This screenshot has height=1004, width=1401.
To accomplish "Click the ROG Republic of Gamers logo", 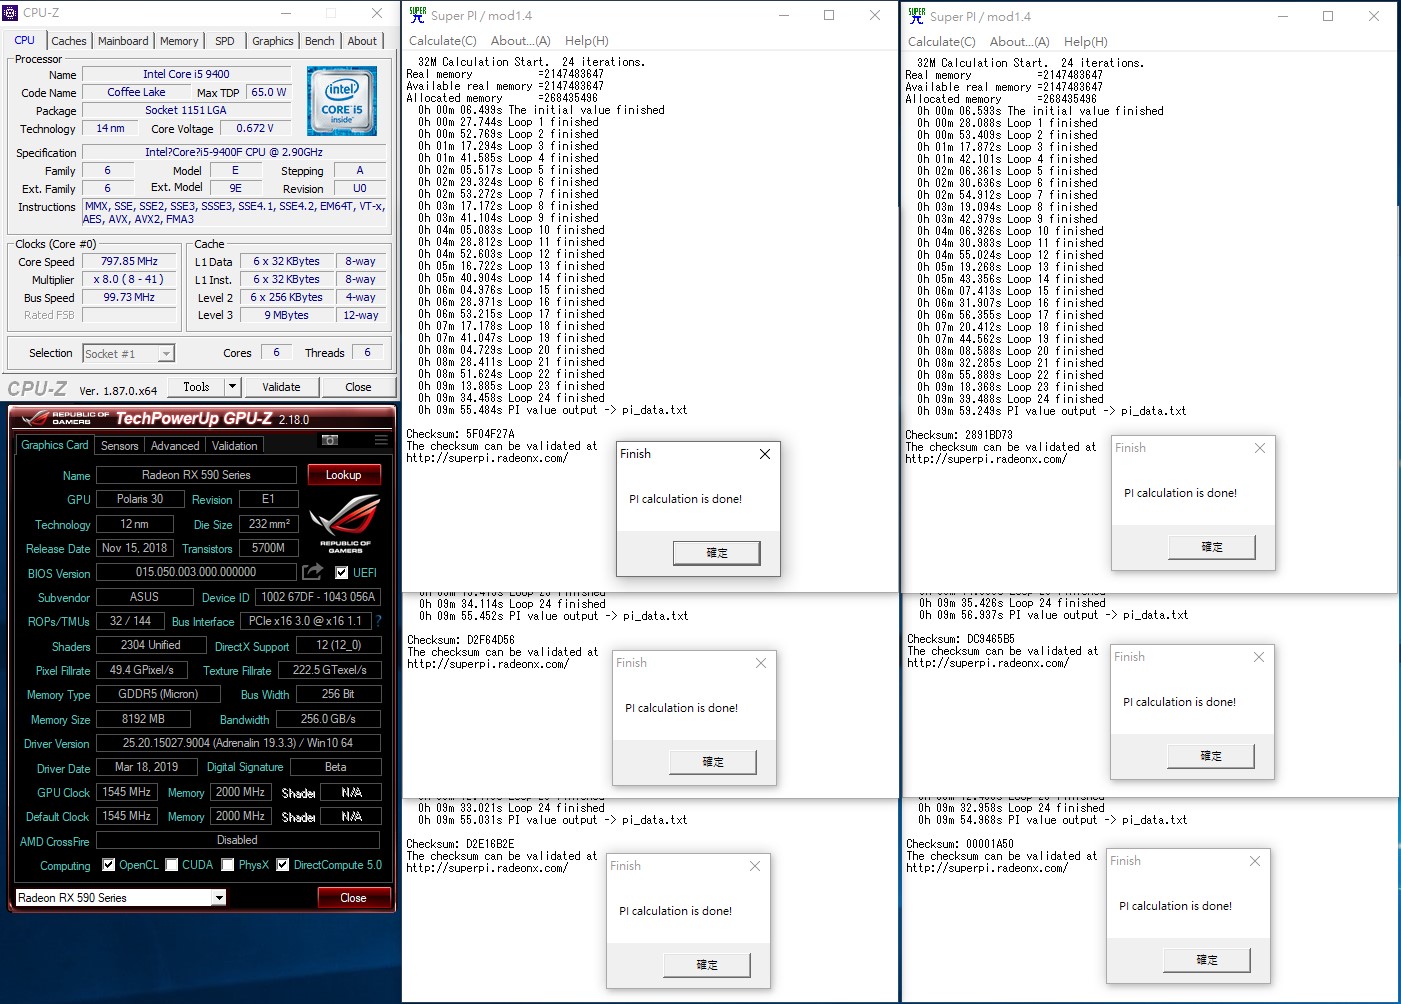I will point(345,524).
